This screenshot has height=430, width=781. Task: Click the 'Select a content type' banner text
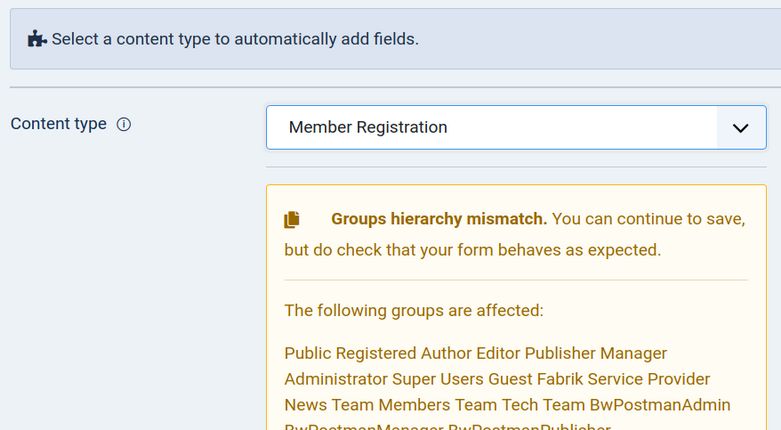[x=235, y=40]
